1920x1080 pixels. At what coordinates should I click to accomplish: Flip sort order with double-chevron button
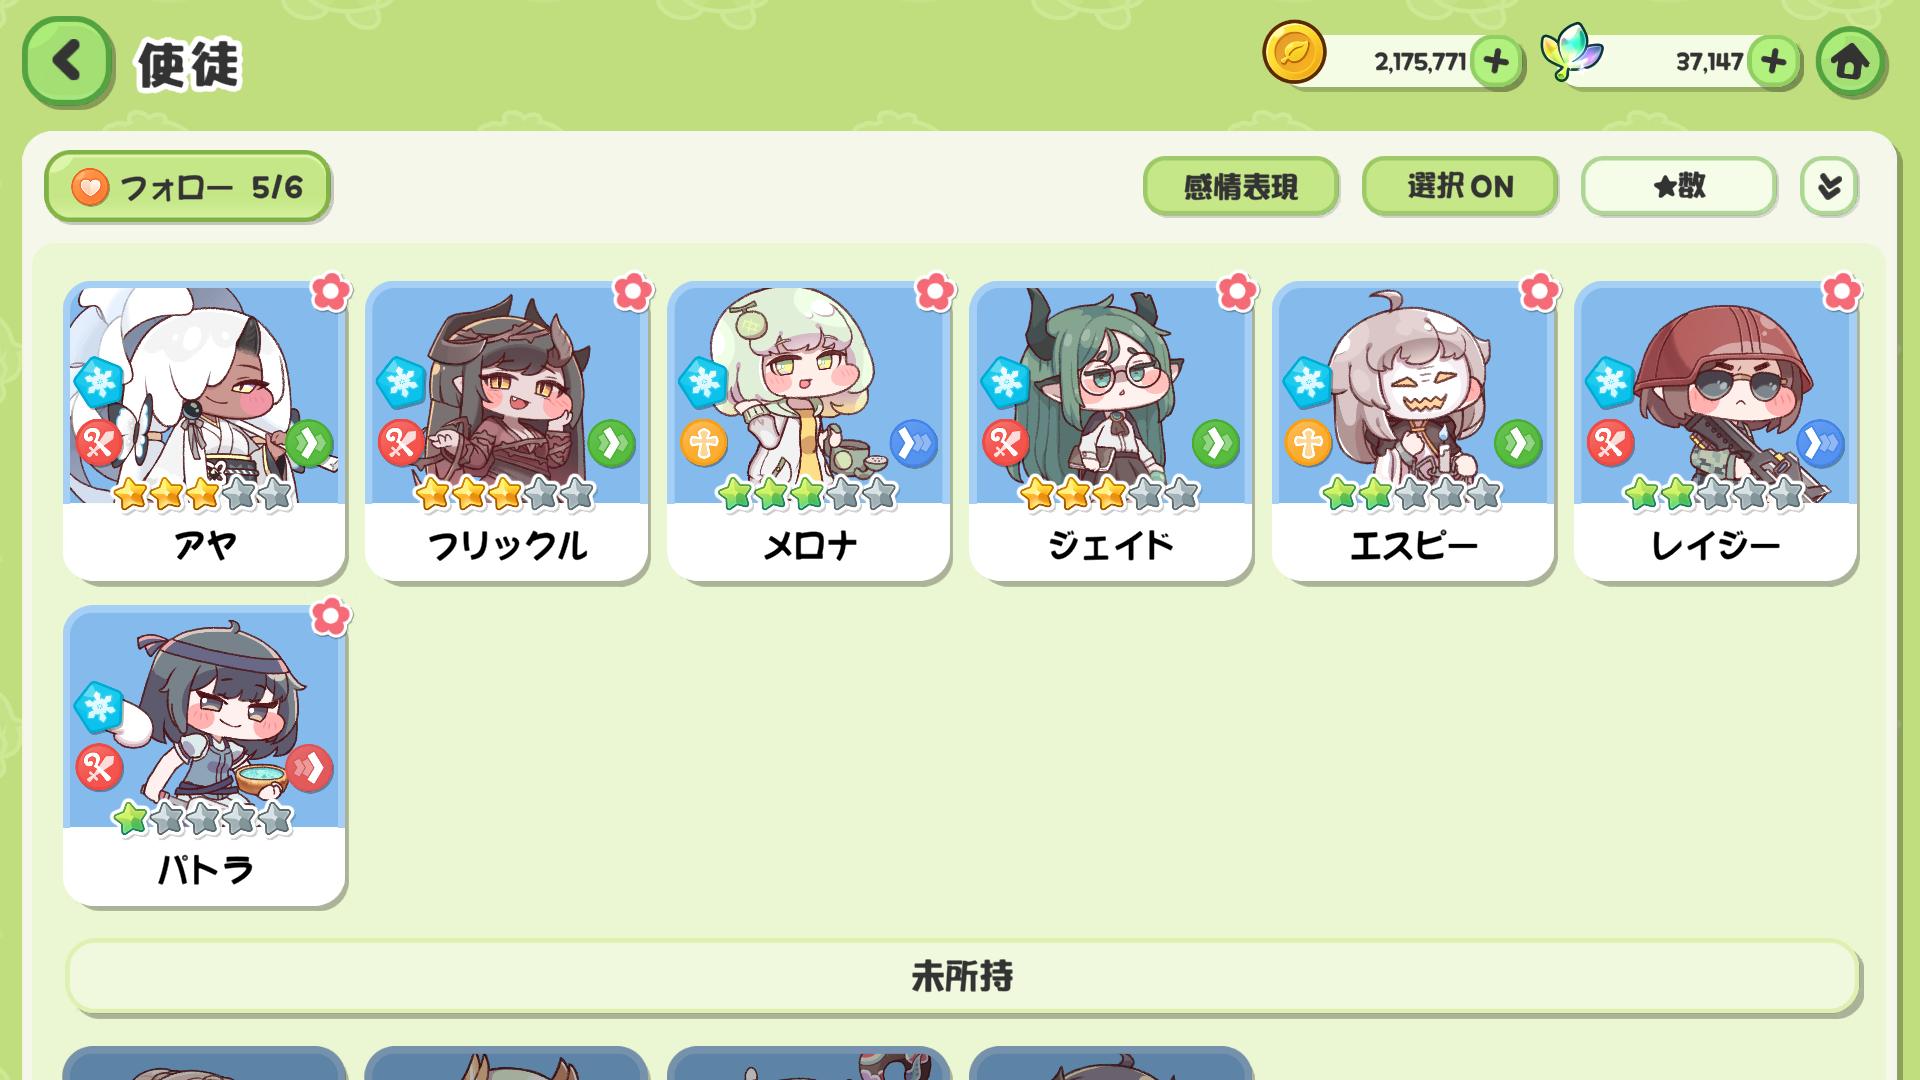click(1829, 186)
